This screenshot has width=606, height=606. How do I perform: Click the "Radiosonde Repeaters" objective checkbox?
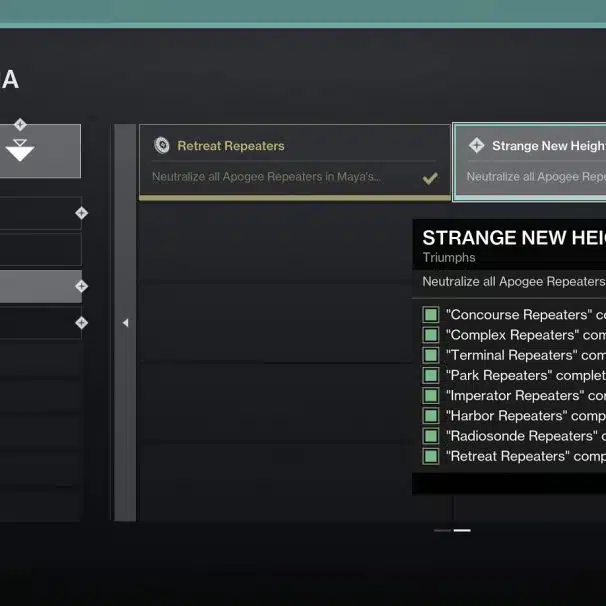(x=431, y=436)
